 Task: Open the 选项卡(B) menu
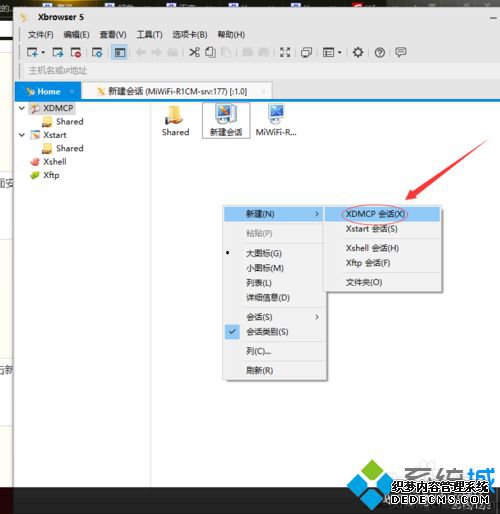tap(190, 34)
